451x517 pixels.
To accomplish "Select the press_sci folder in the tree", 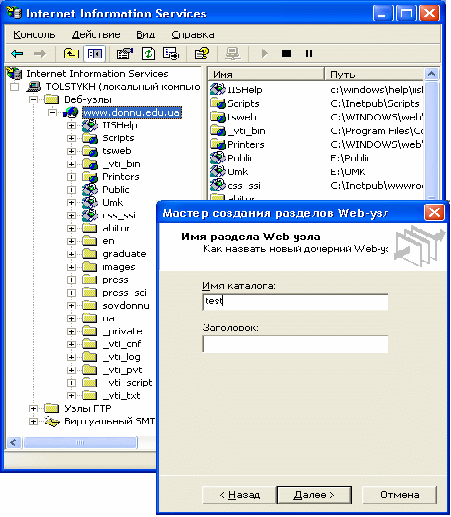I will point(125,293).
